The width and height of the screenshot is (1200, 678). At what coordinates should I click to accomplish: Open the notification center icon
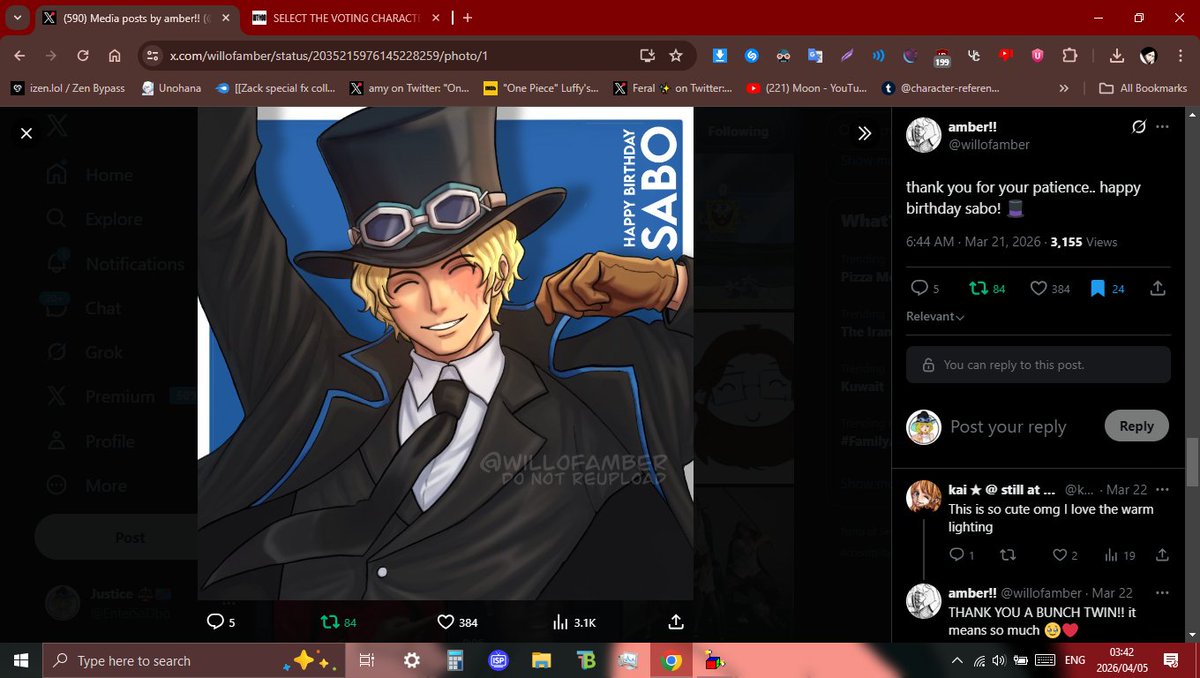click(1170, 660)
